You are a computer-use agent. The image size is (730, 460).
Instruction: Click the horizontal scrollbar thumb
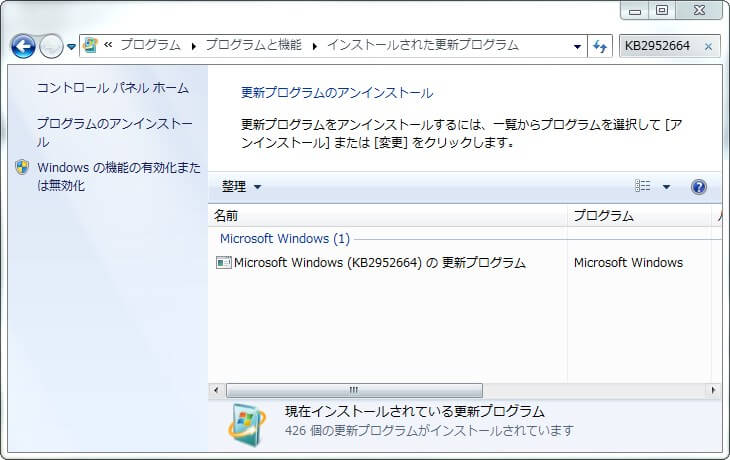354,390
